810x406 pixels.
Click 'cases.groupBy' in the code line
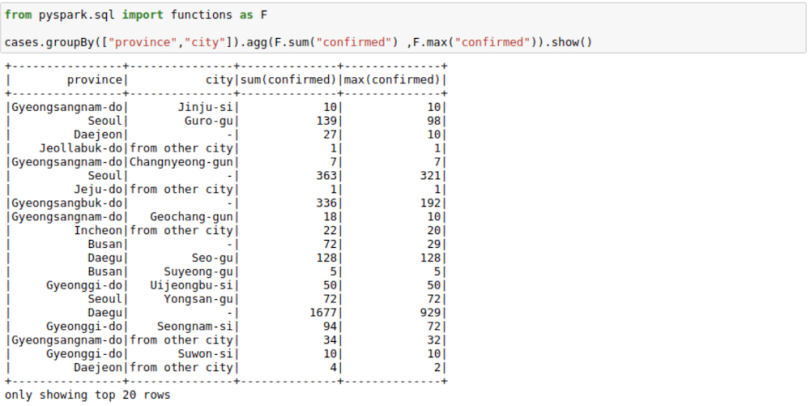click(49, 42)
